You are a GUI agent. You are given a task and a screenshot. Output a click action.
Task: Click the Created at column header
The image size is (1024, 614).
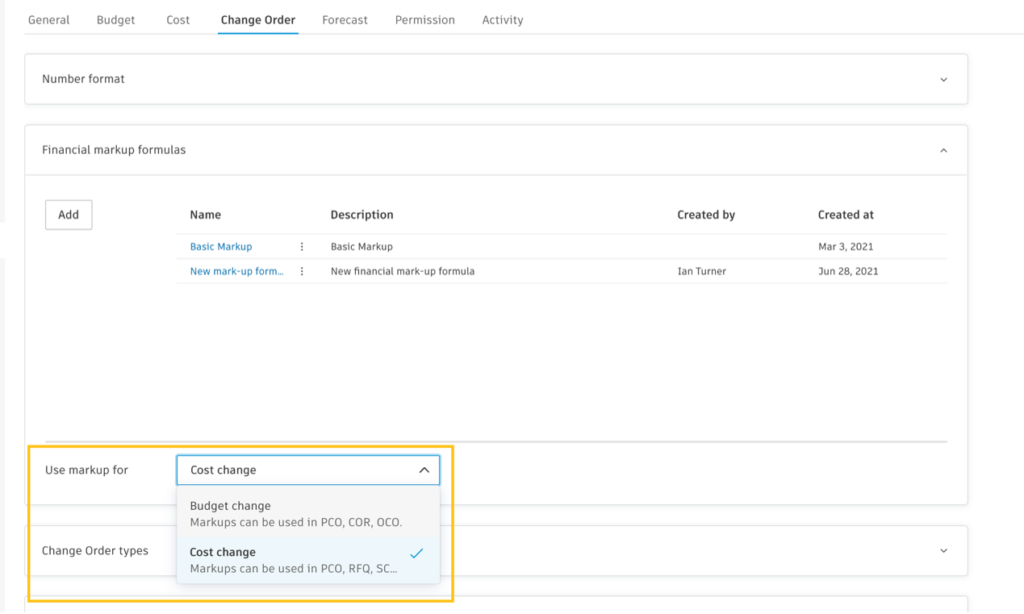click(846, 214)
